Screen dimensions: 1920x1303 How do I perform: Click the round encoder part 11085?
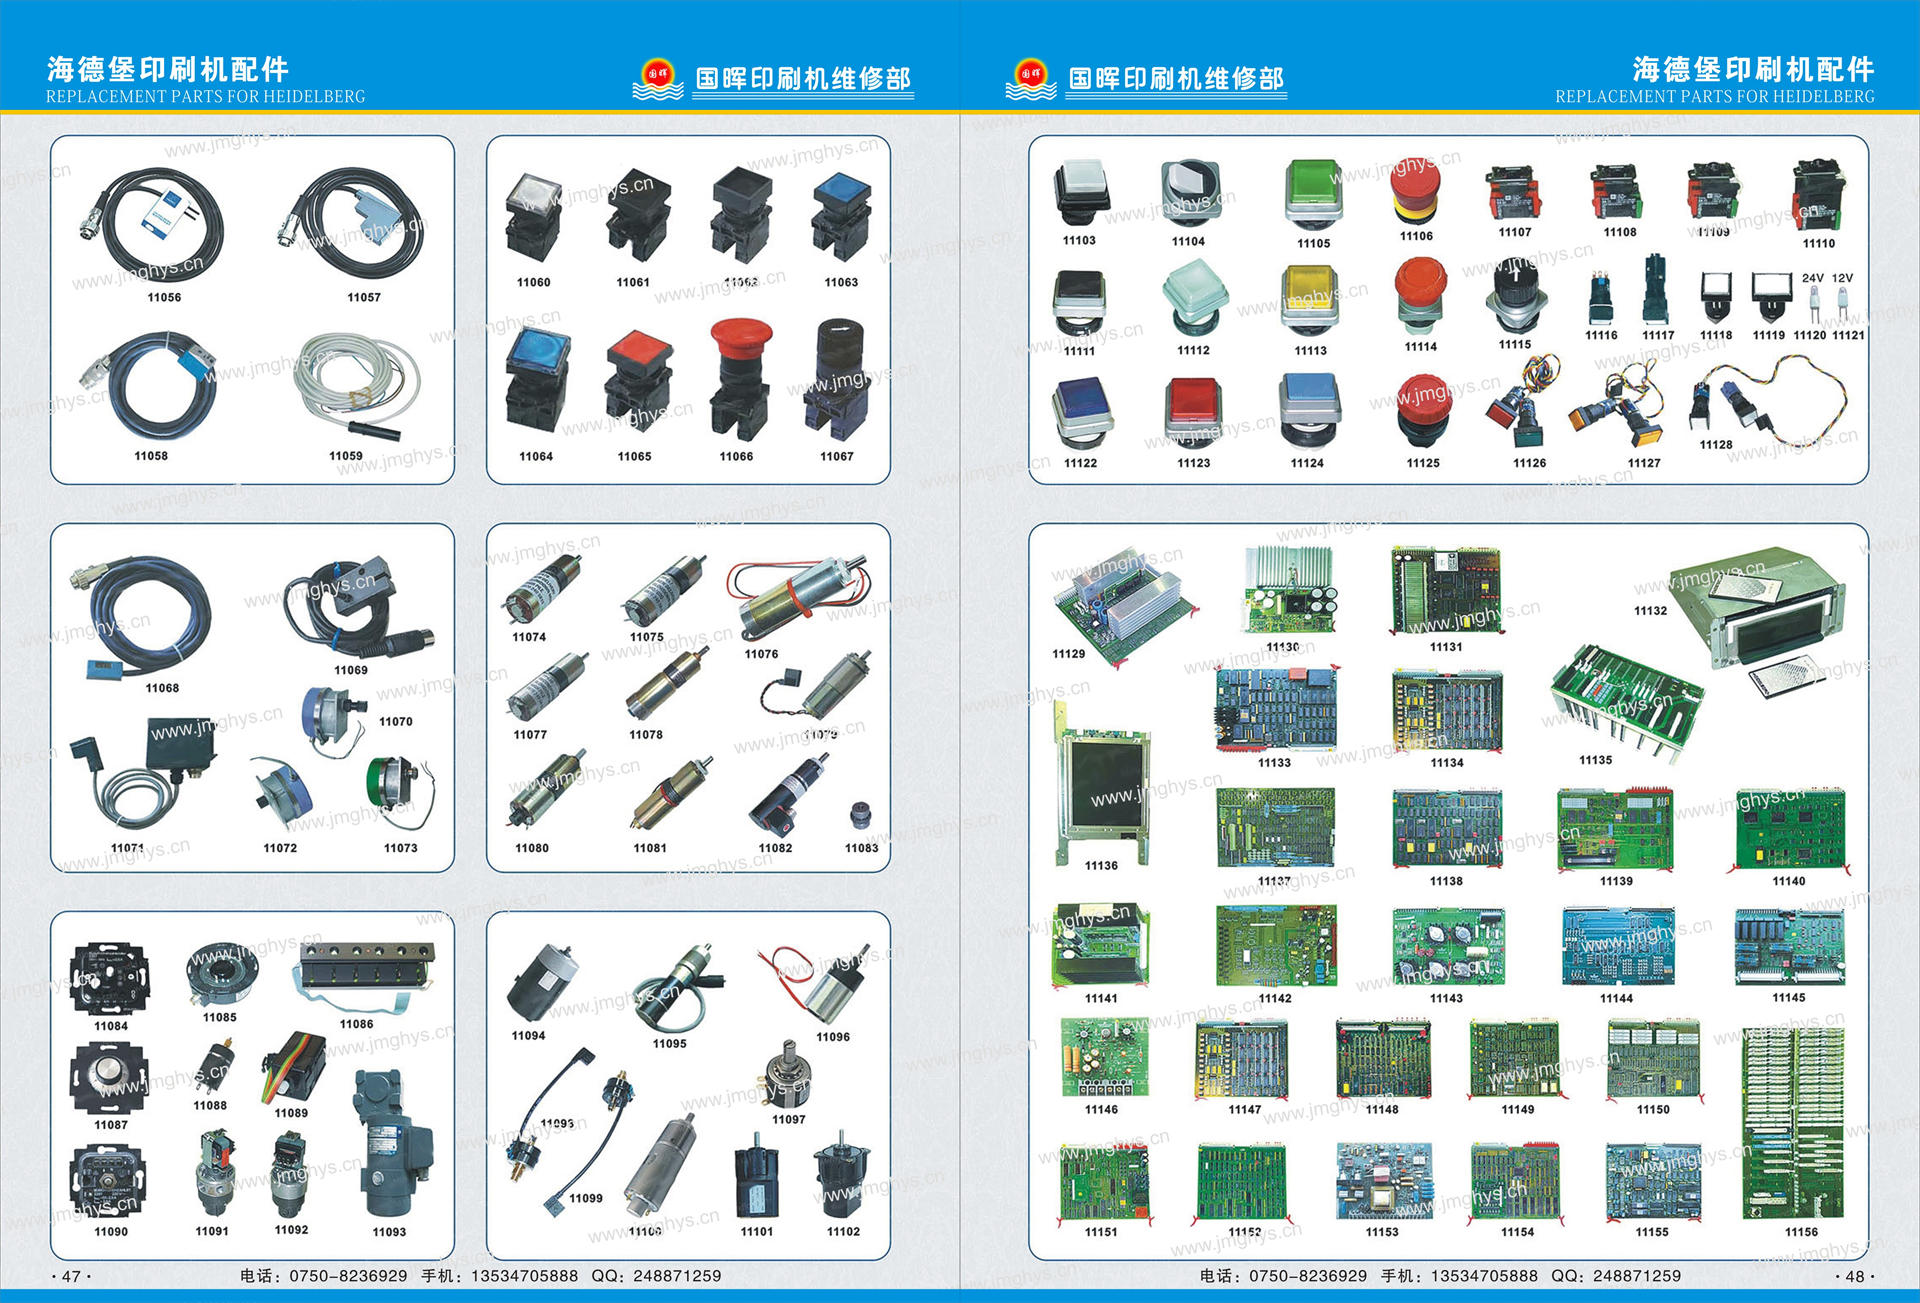(x=222, y=972)
